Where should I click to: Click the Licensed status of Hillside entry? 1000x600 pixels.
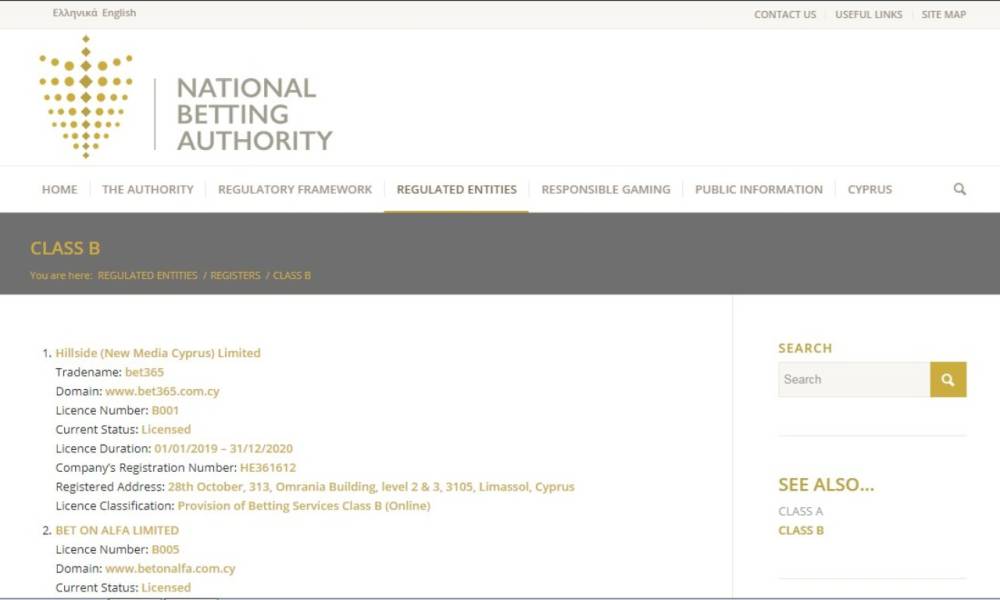(x=166, y=429)
